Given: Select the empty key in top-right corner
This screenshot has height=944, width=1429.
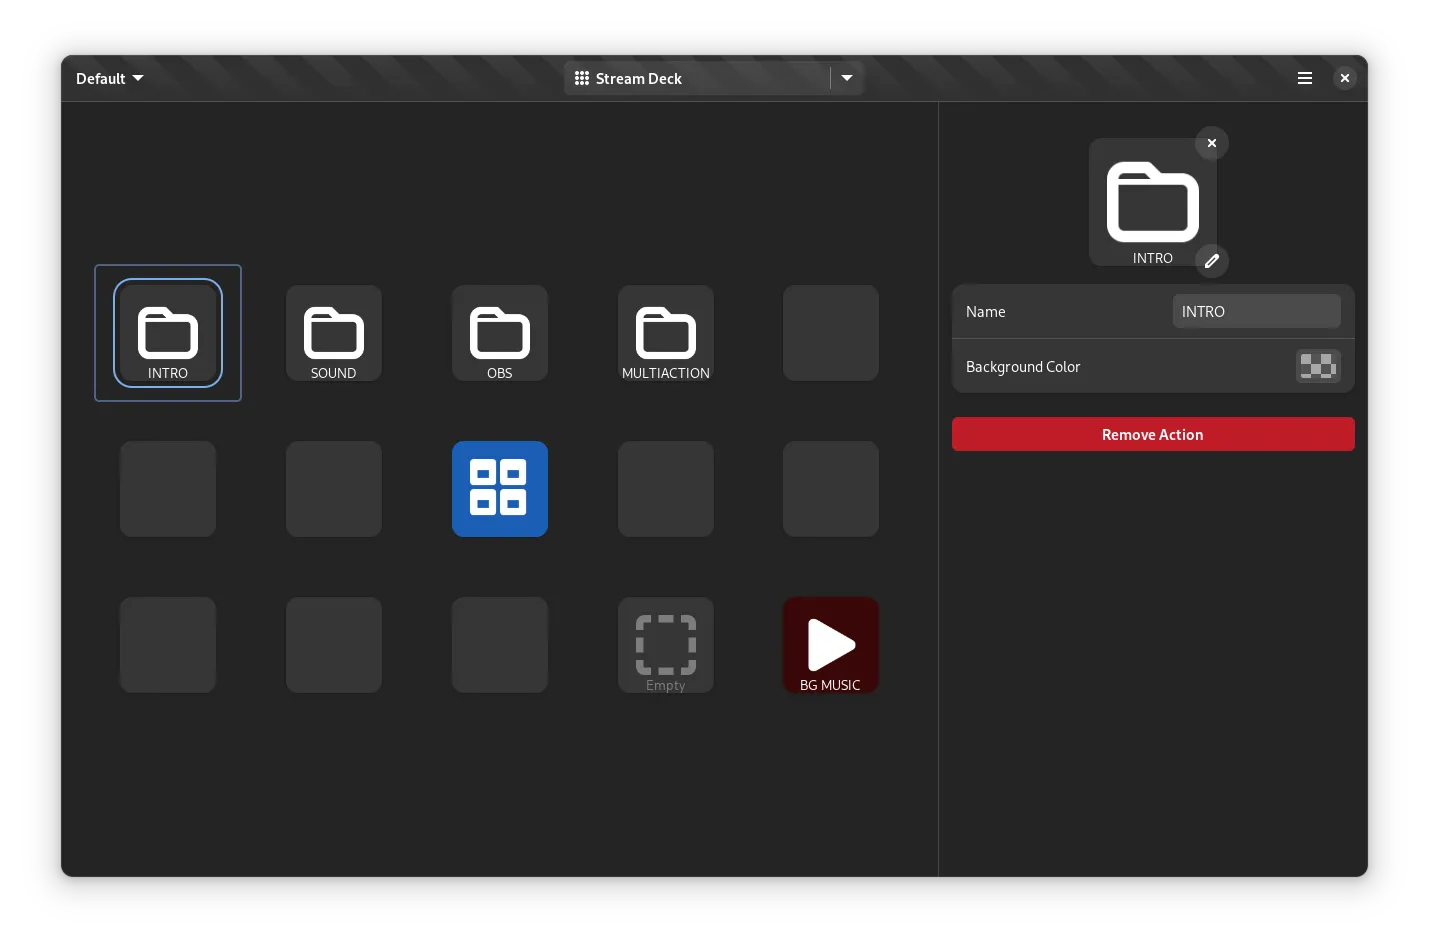Looking at the screenshot, I should 831,333.
